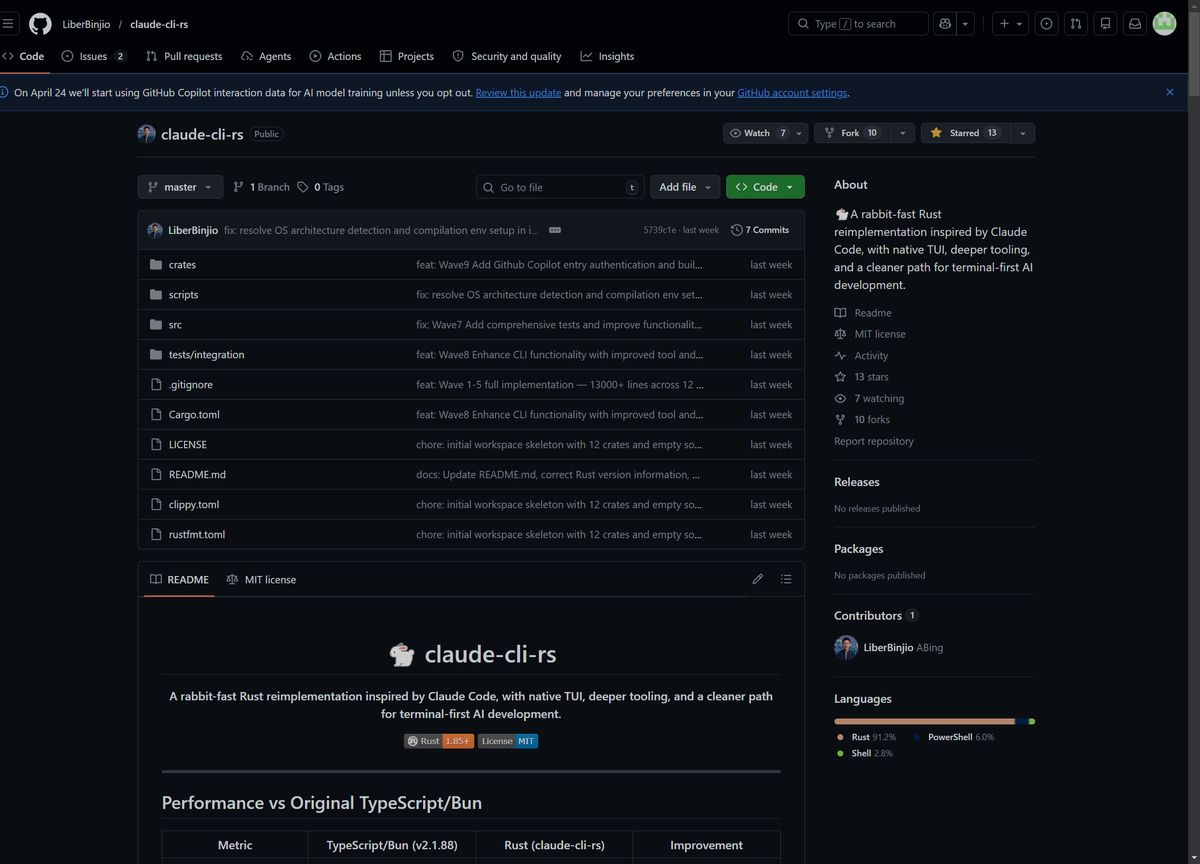Click the Go to file search field

tap(560, 187)
